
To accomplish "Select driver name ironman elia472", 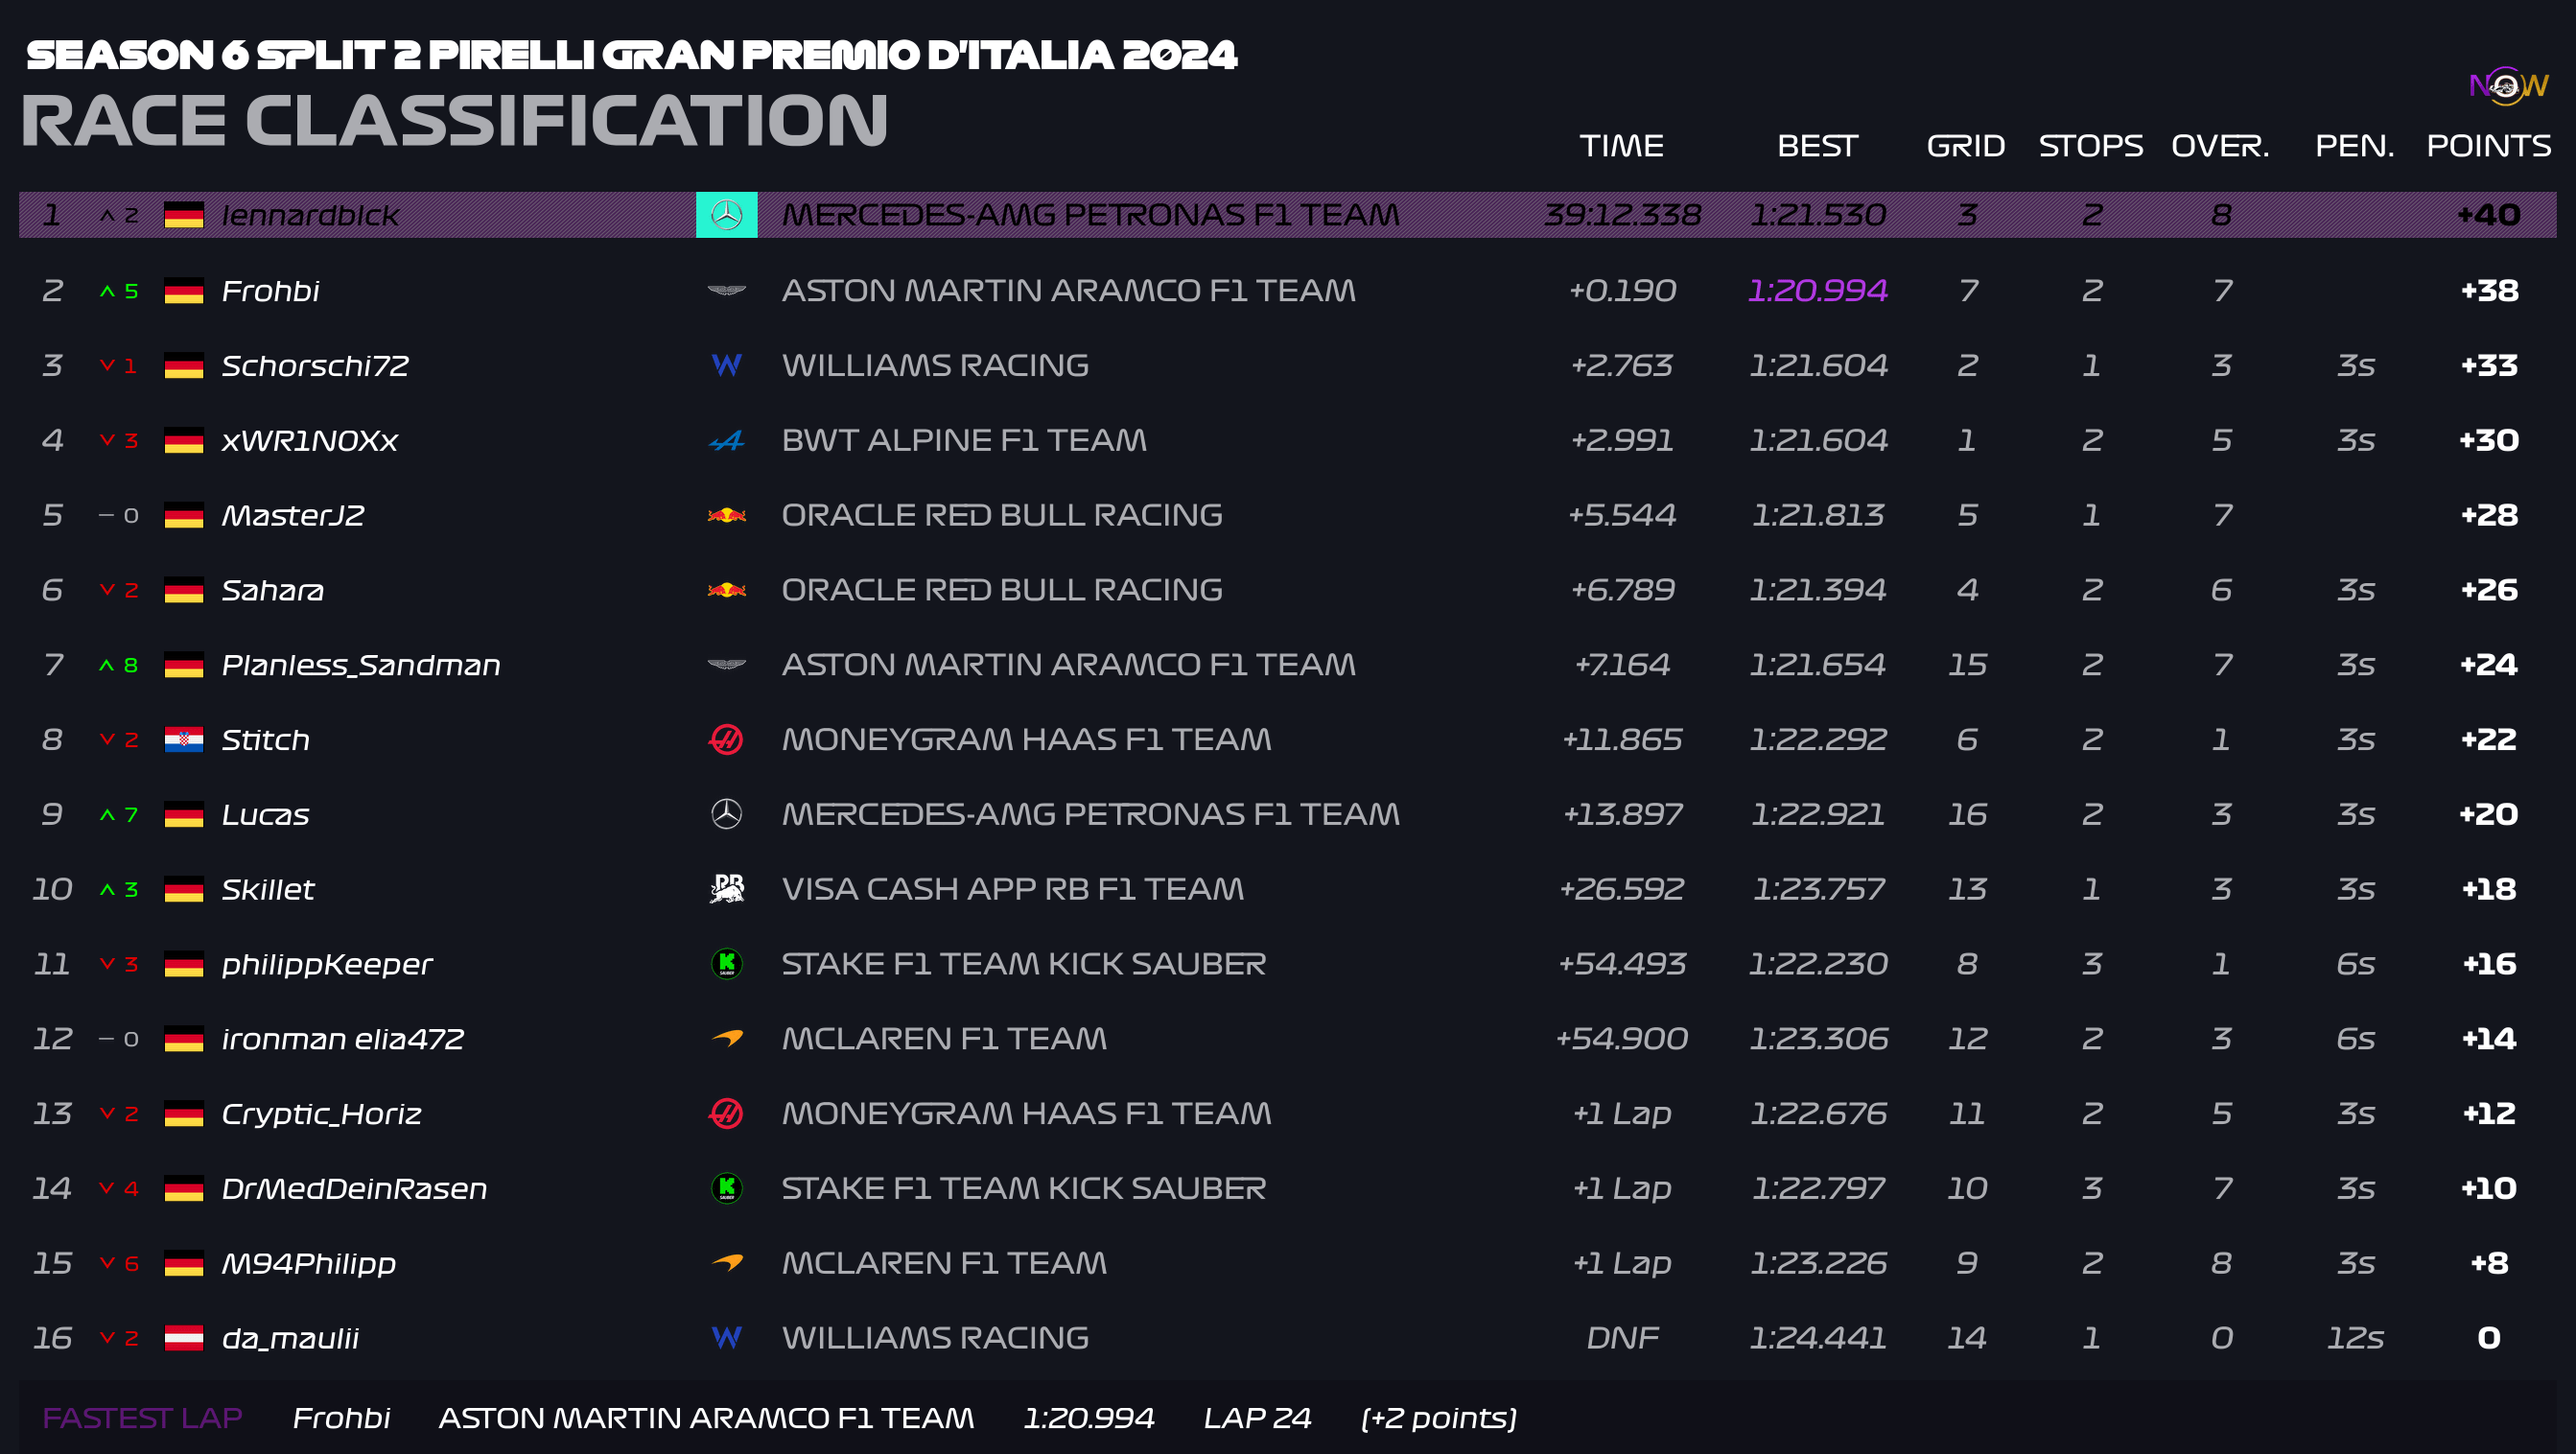I will click(343, 1039).
